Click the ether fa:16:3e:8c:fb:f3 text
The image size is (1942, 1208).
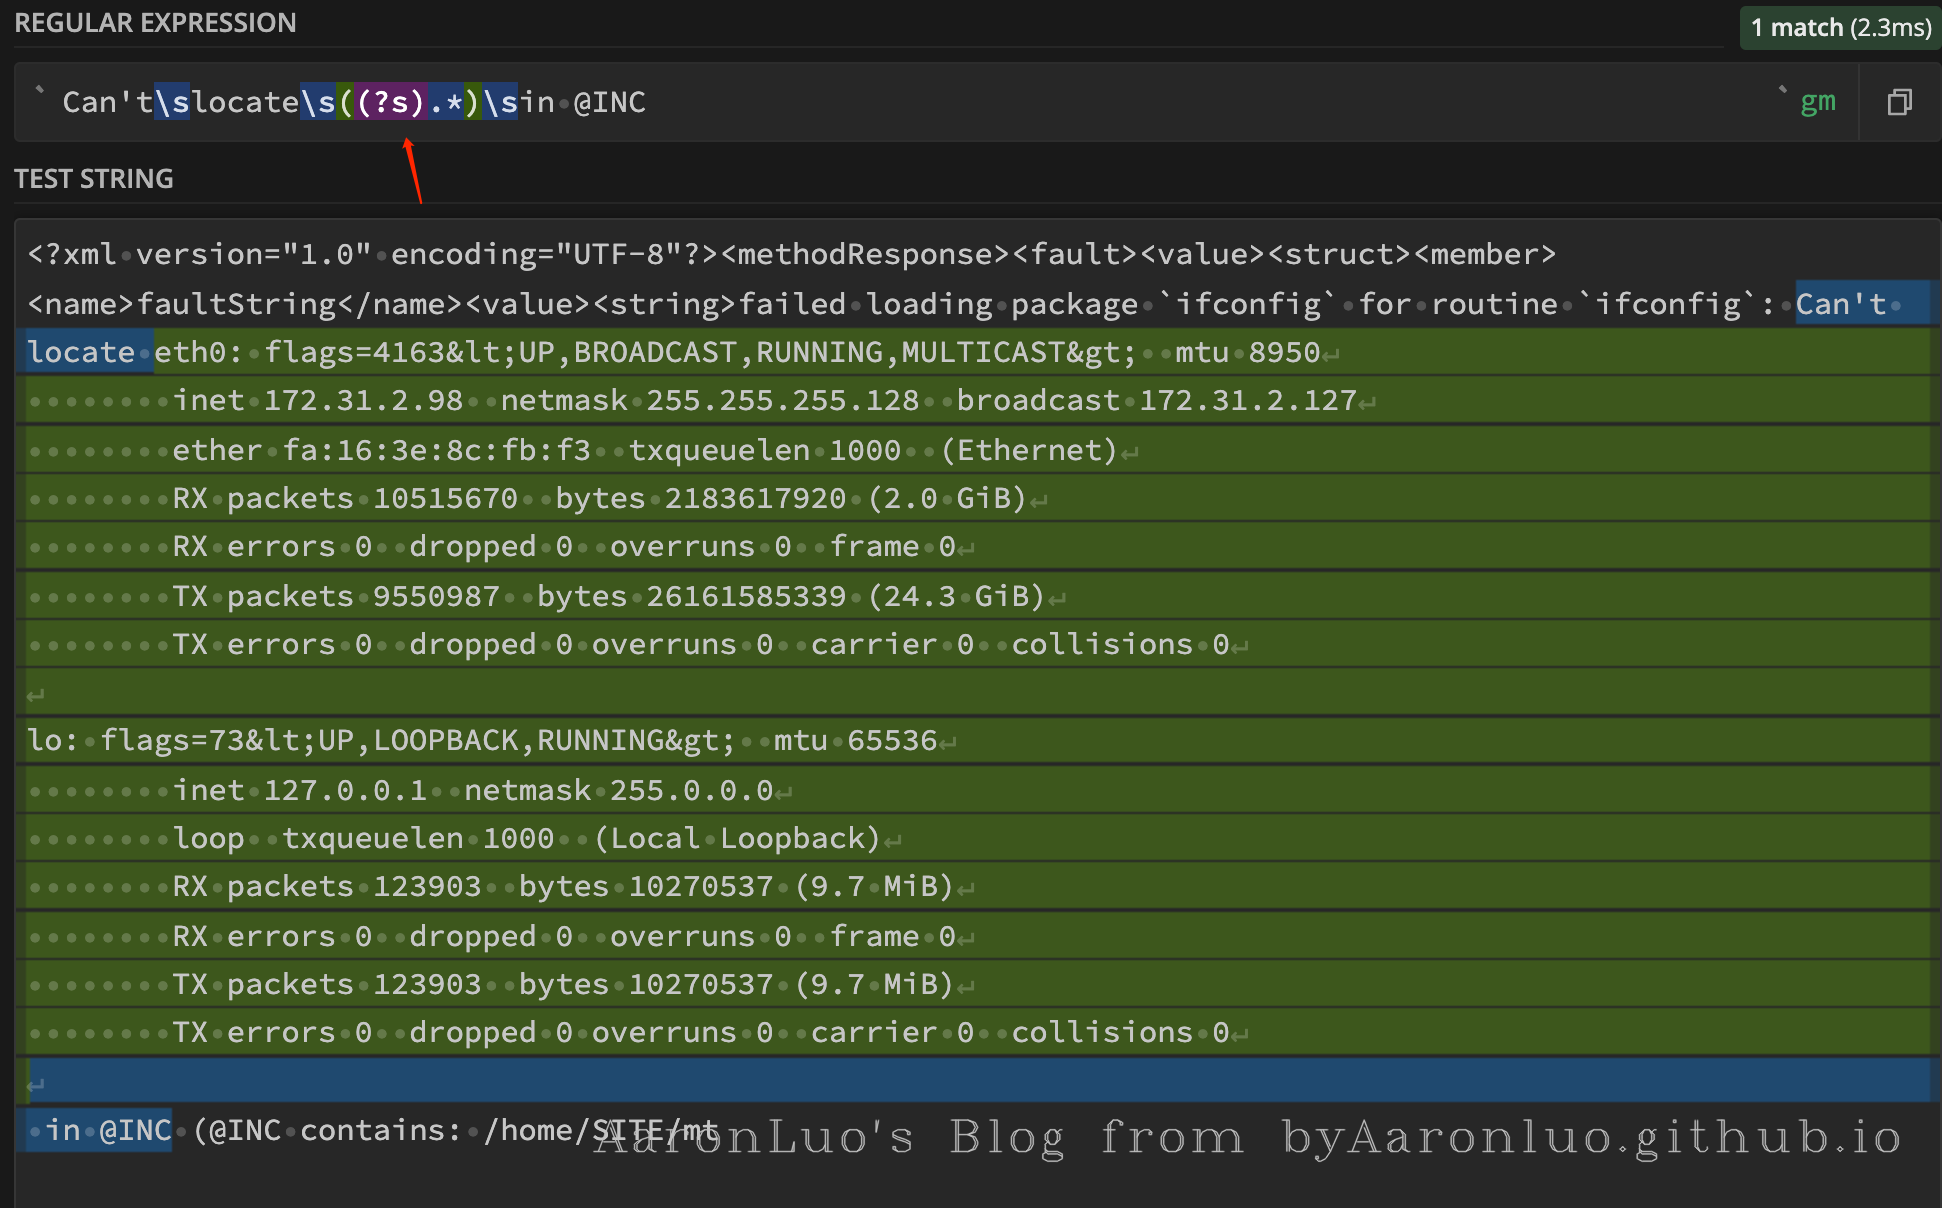tap(380, 450)
